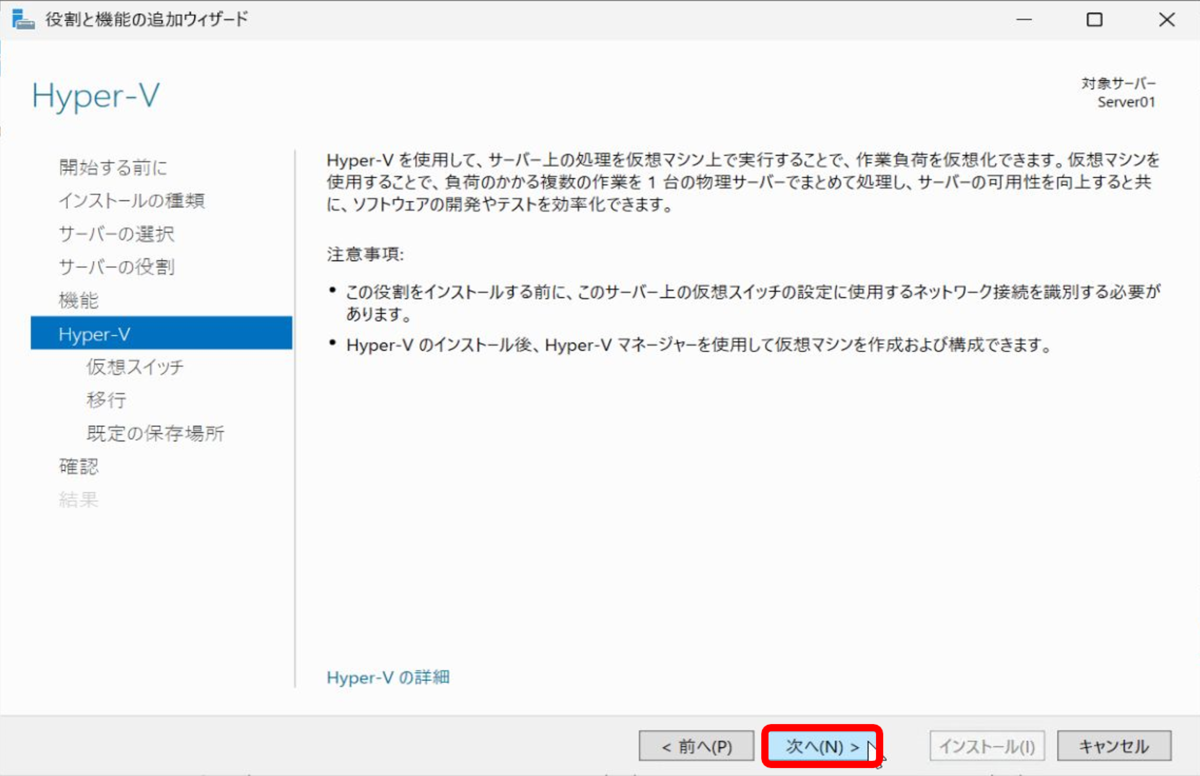Click the large Hyper-V page heading
1200x776 pixels.
(x=95, y=96)
